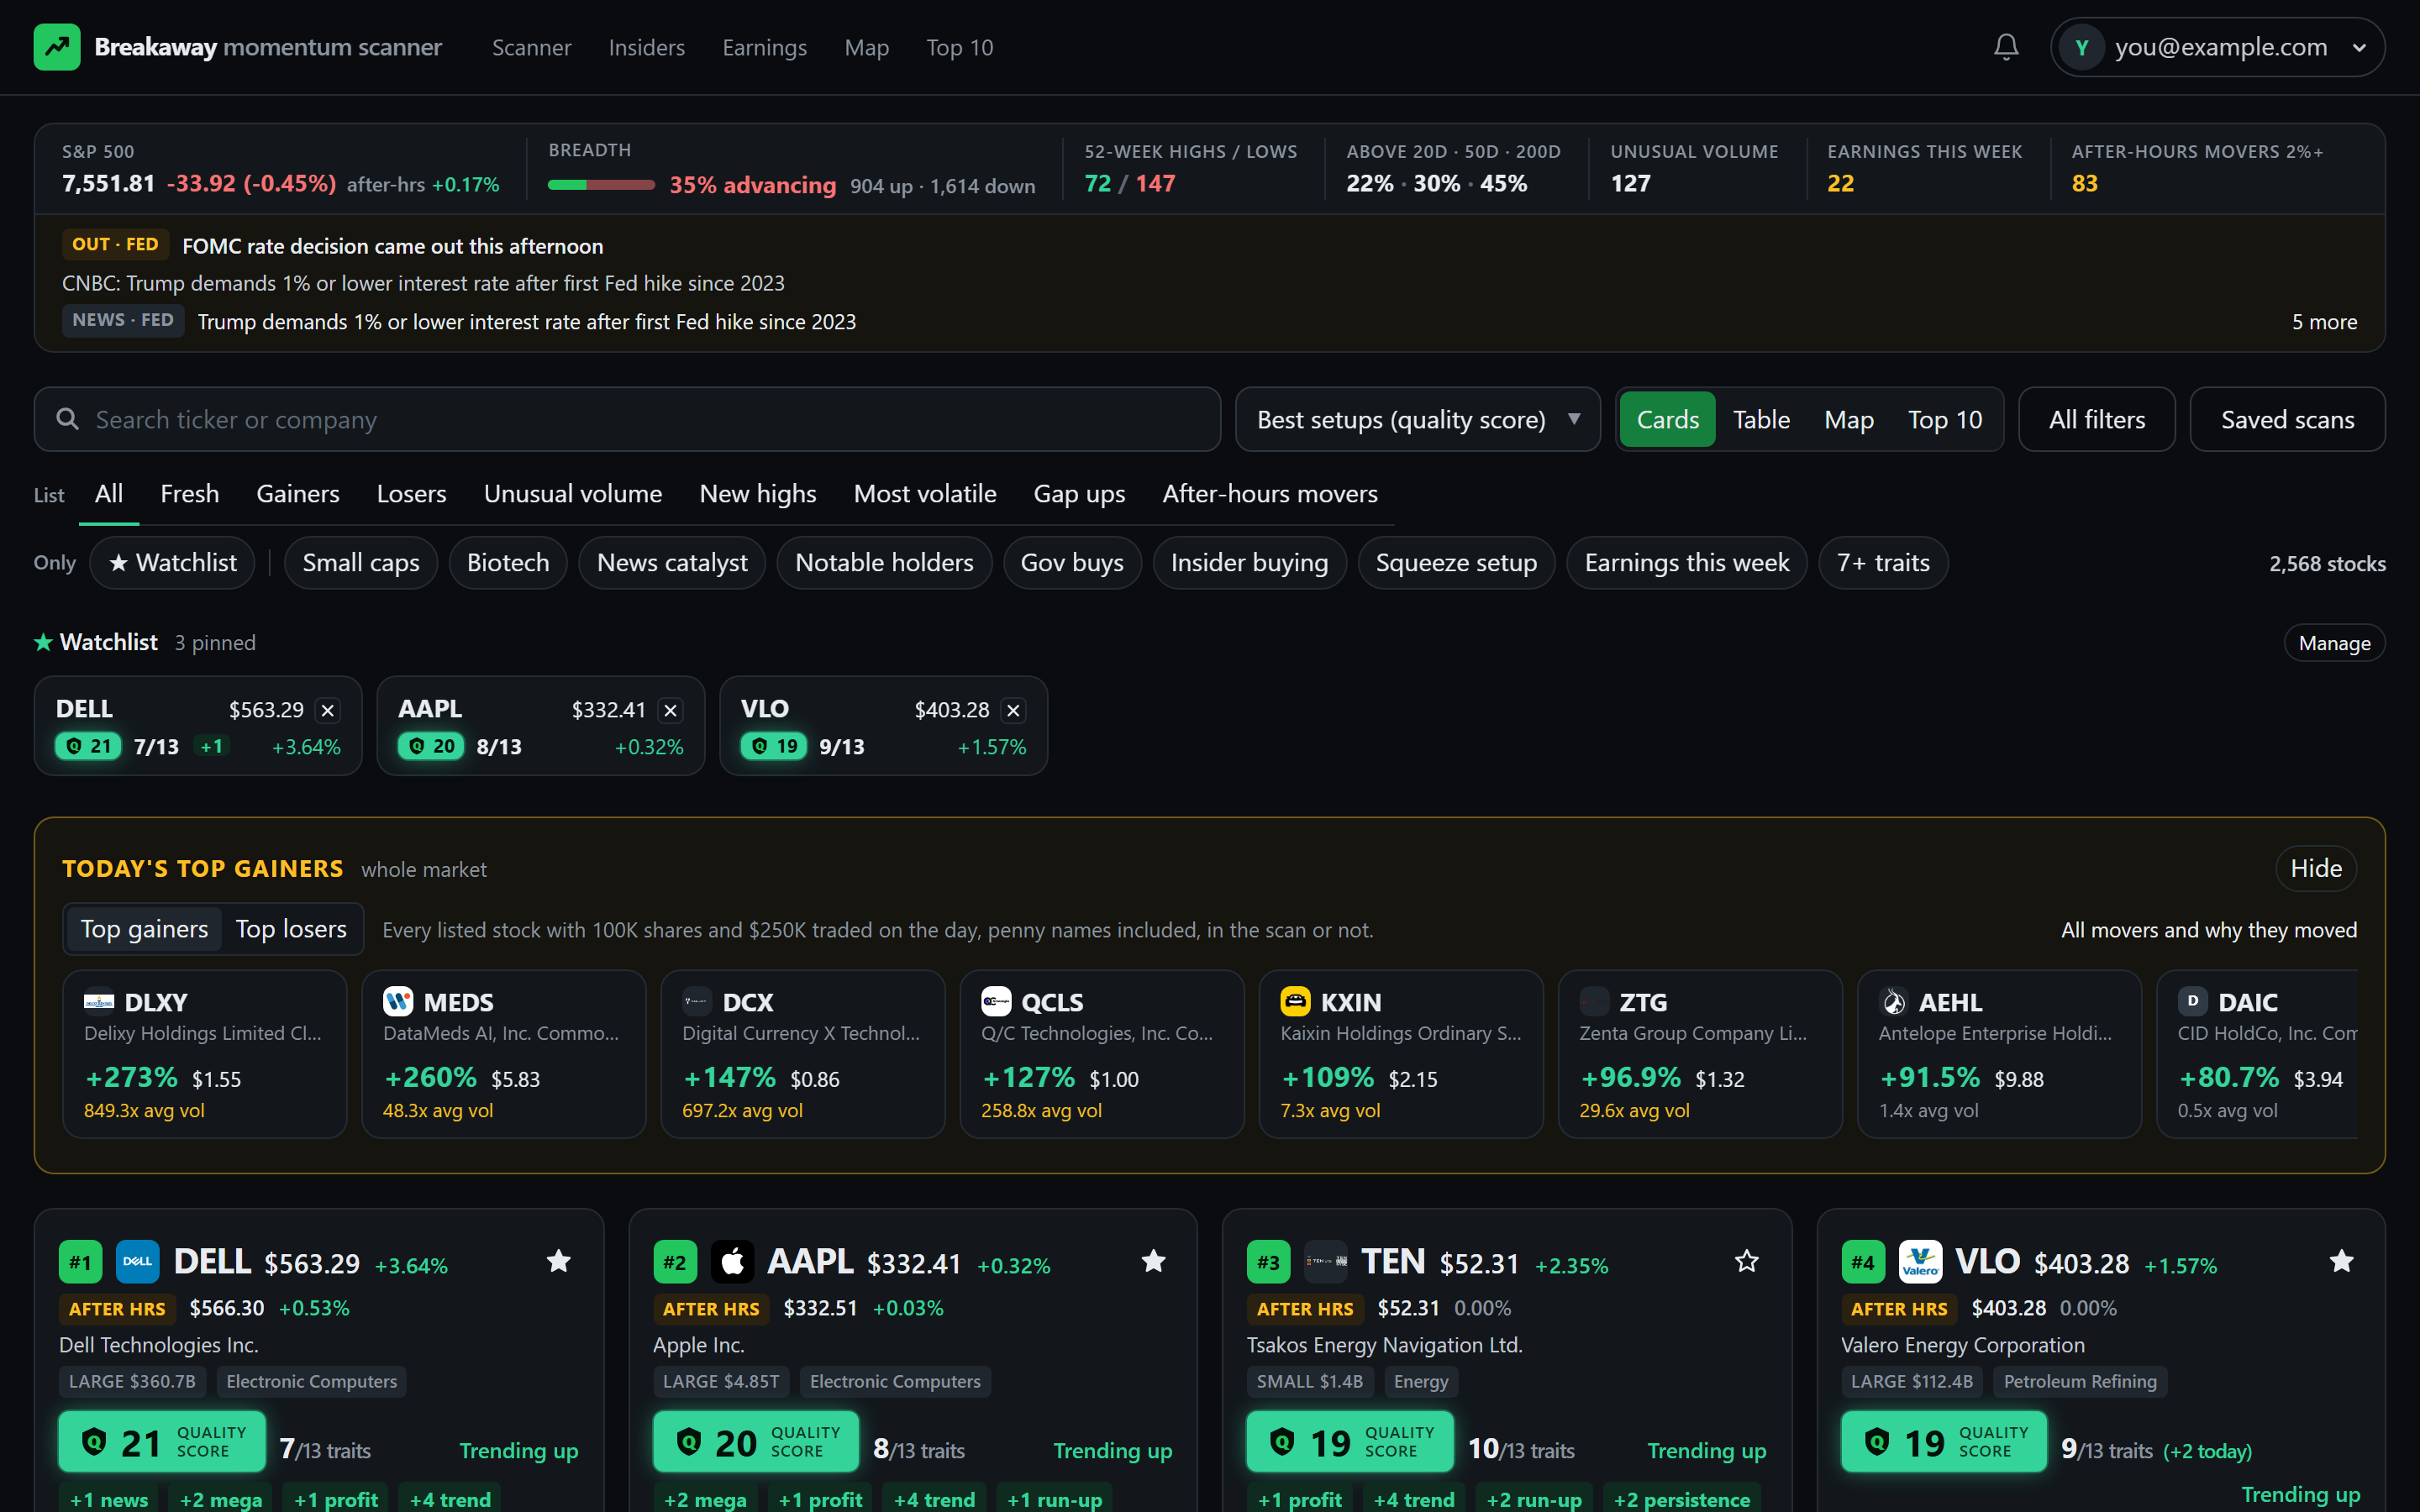
Task: Toggle the Watchlist only filter
Action: tap(172, 563)
